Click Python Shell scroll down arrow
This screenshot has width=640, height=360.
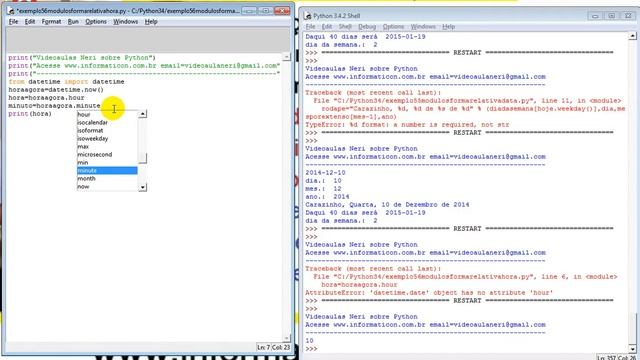[632, 349]
